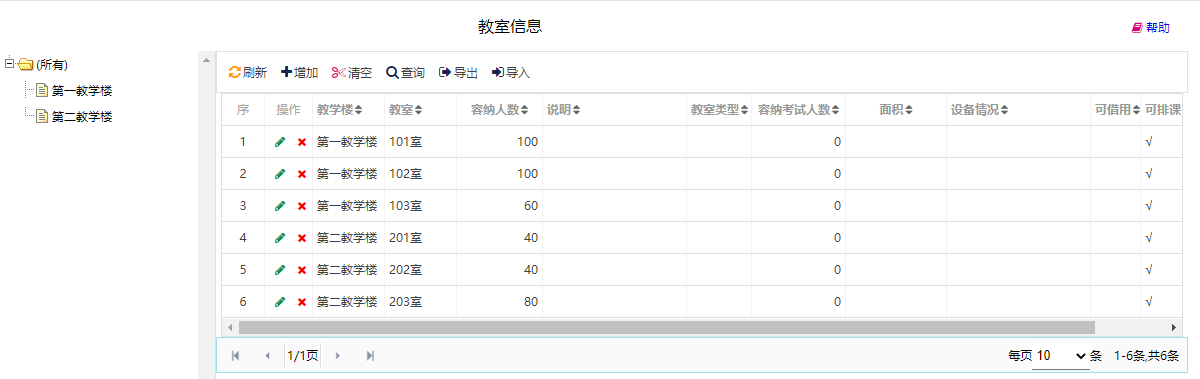Sort by 教学楼 column header
The height and width of the screenshot is (379, 1200).
coord(340,110)
